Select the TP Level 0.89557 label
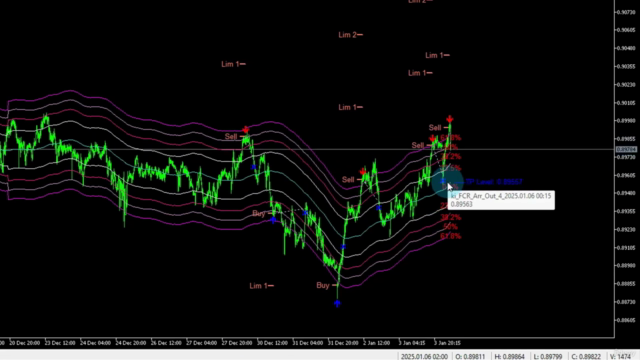This screenshot has height=360, width=640. (x=494, y=182)
